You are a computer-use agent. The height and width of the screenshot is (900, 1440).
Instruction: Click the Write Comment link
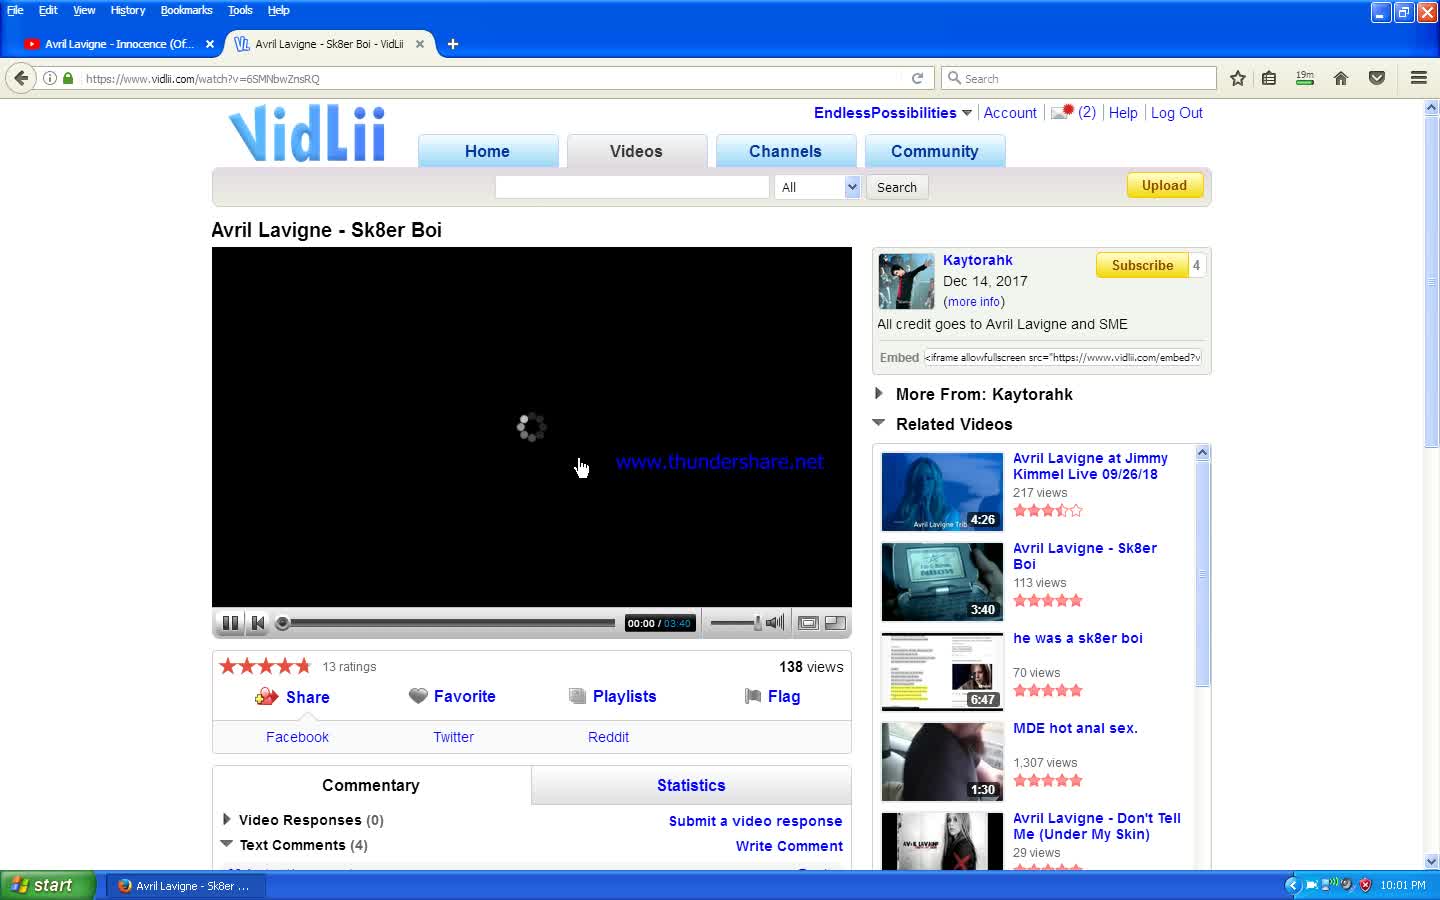click(789, 846)
